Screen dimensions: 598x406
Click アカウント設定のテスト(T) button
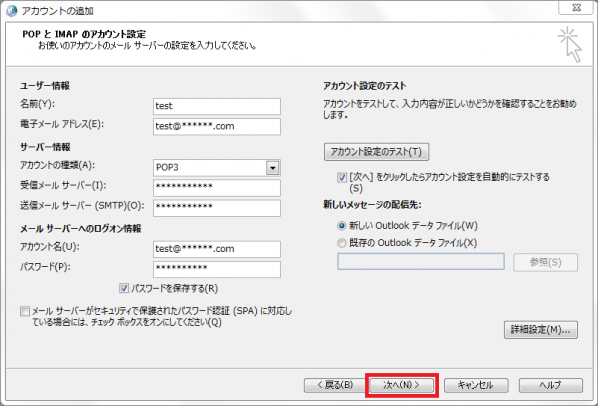point(376,152)
